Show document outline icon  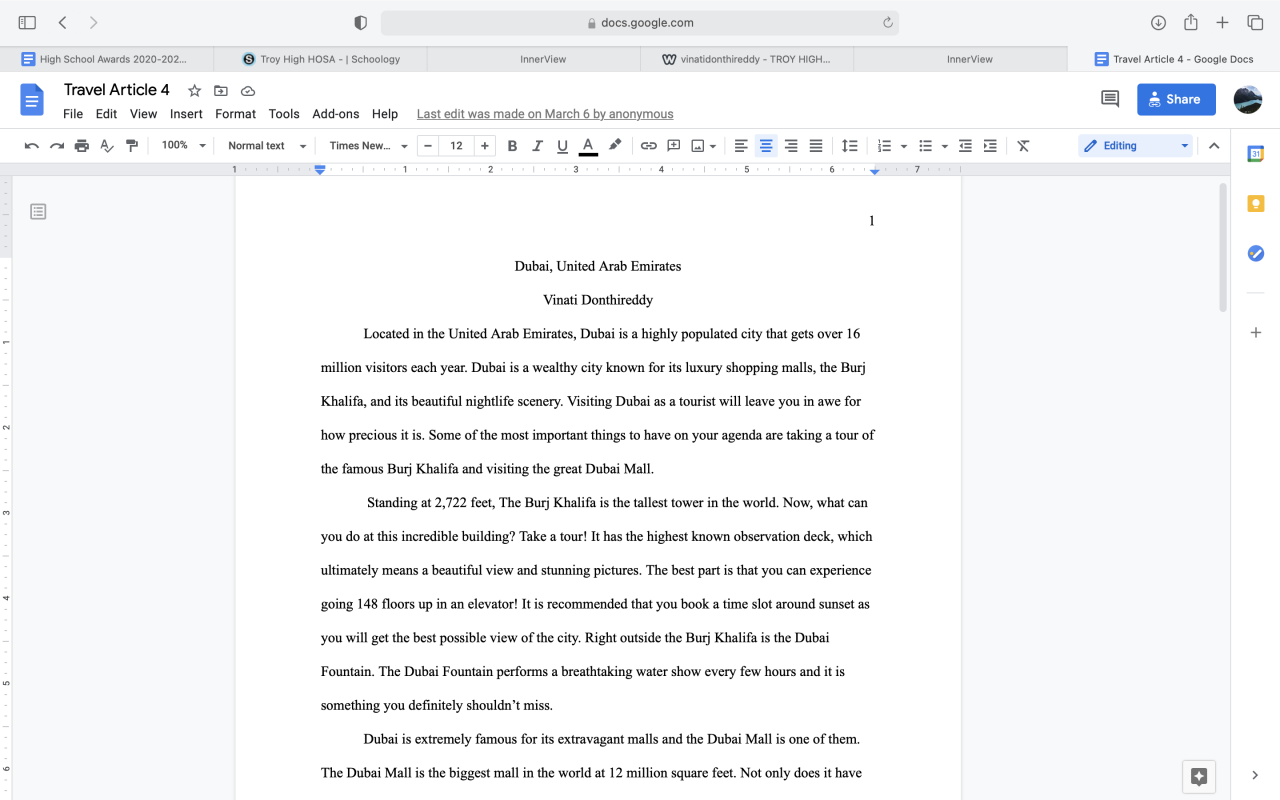pyautogui.click(x=38, y=211)
